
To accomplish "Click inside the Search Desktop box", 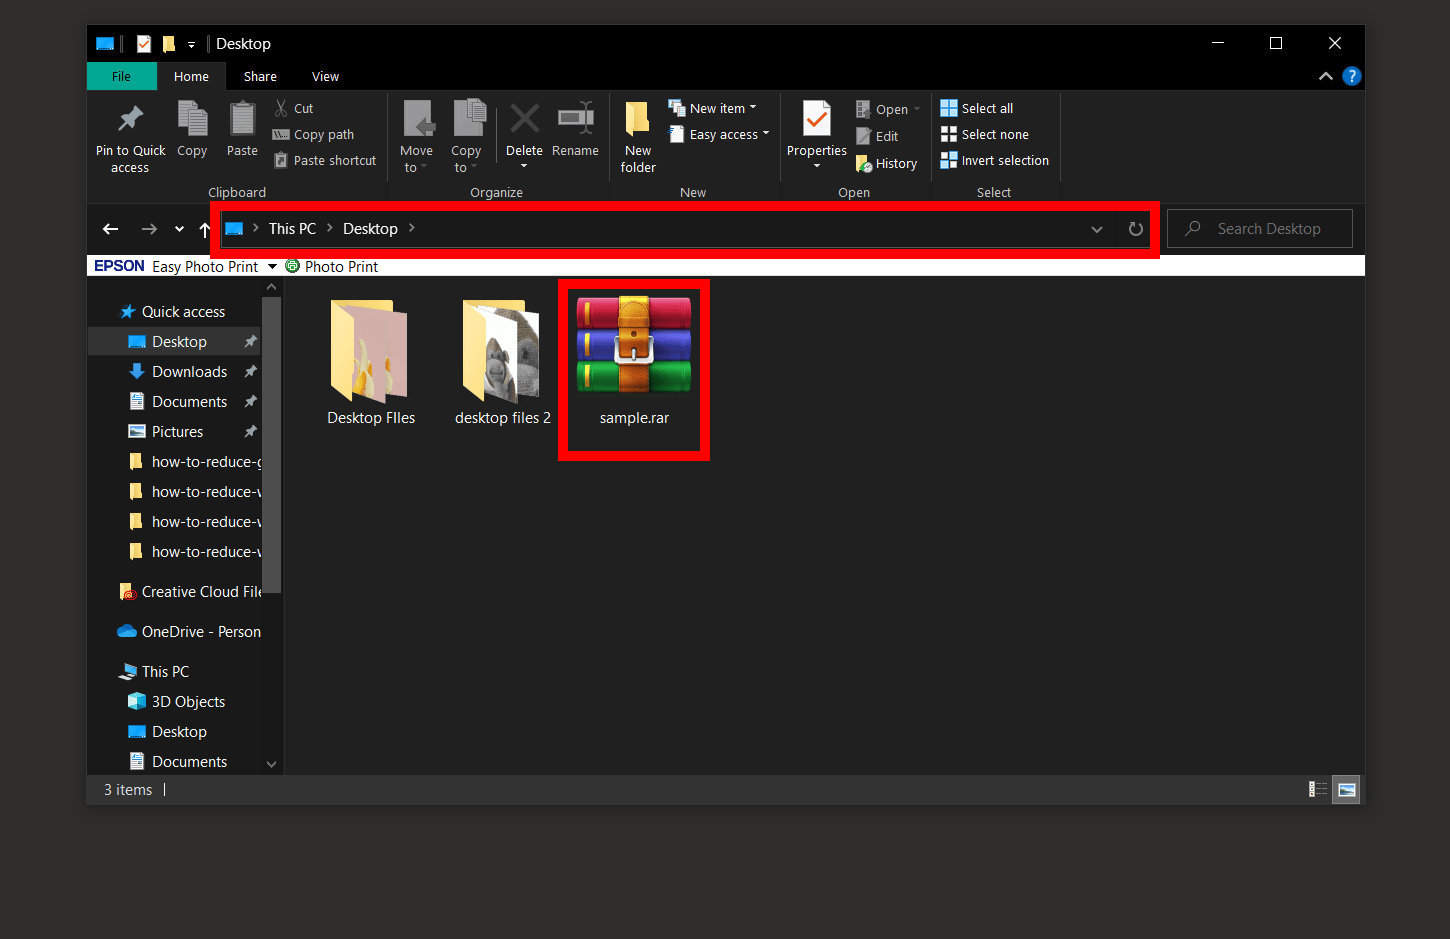I will point(1265,228).
